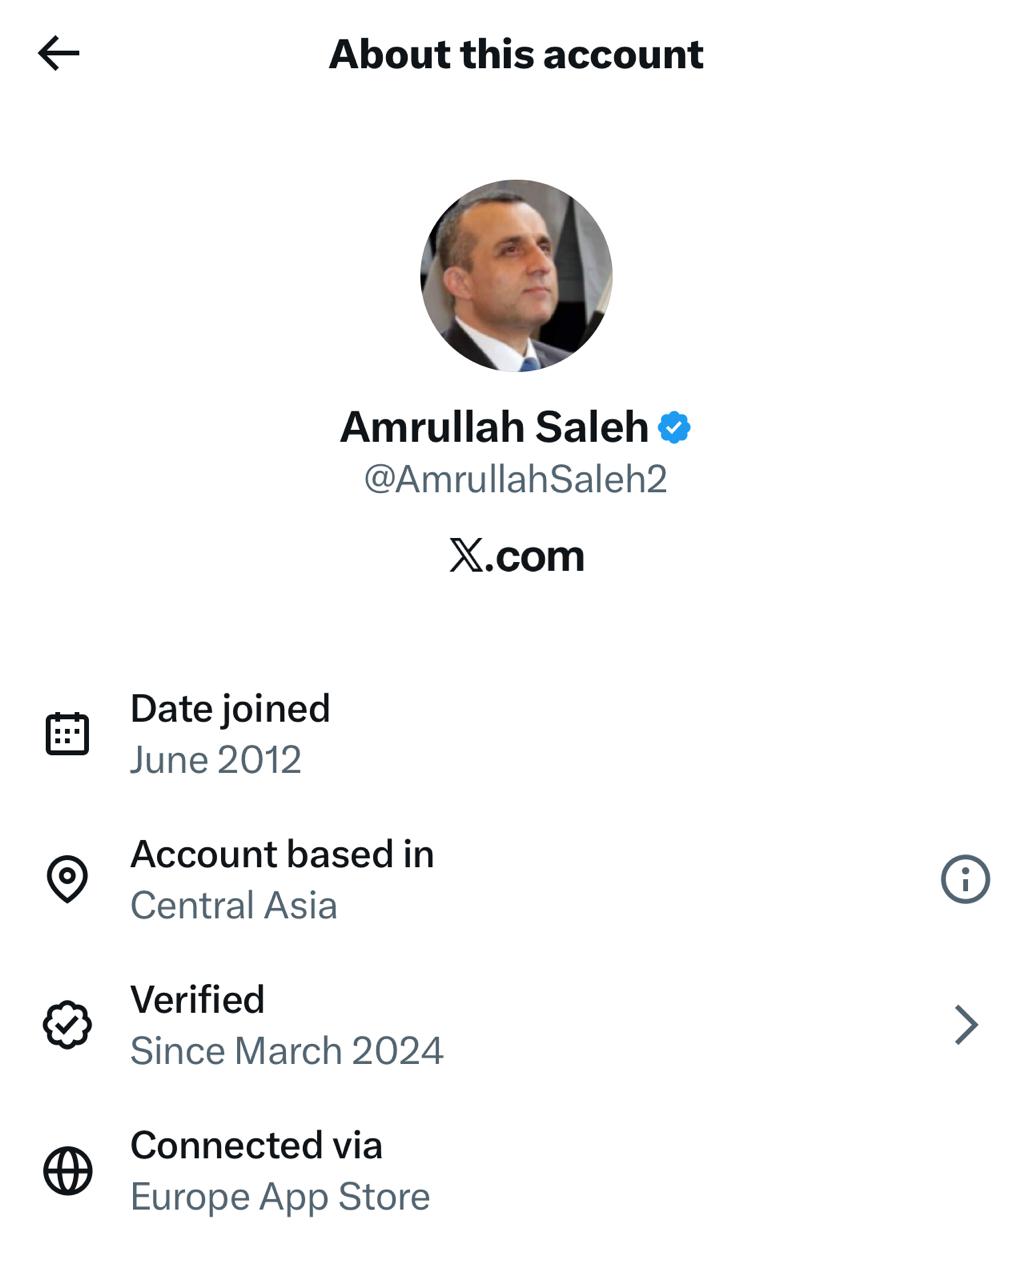
Task: Tap the Amrullah Saleh display name
Action: point(494,427)
